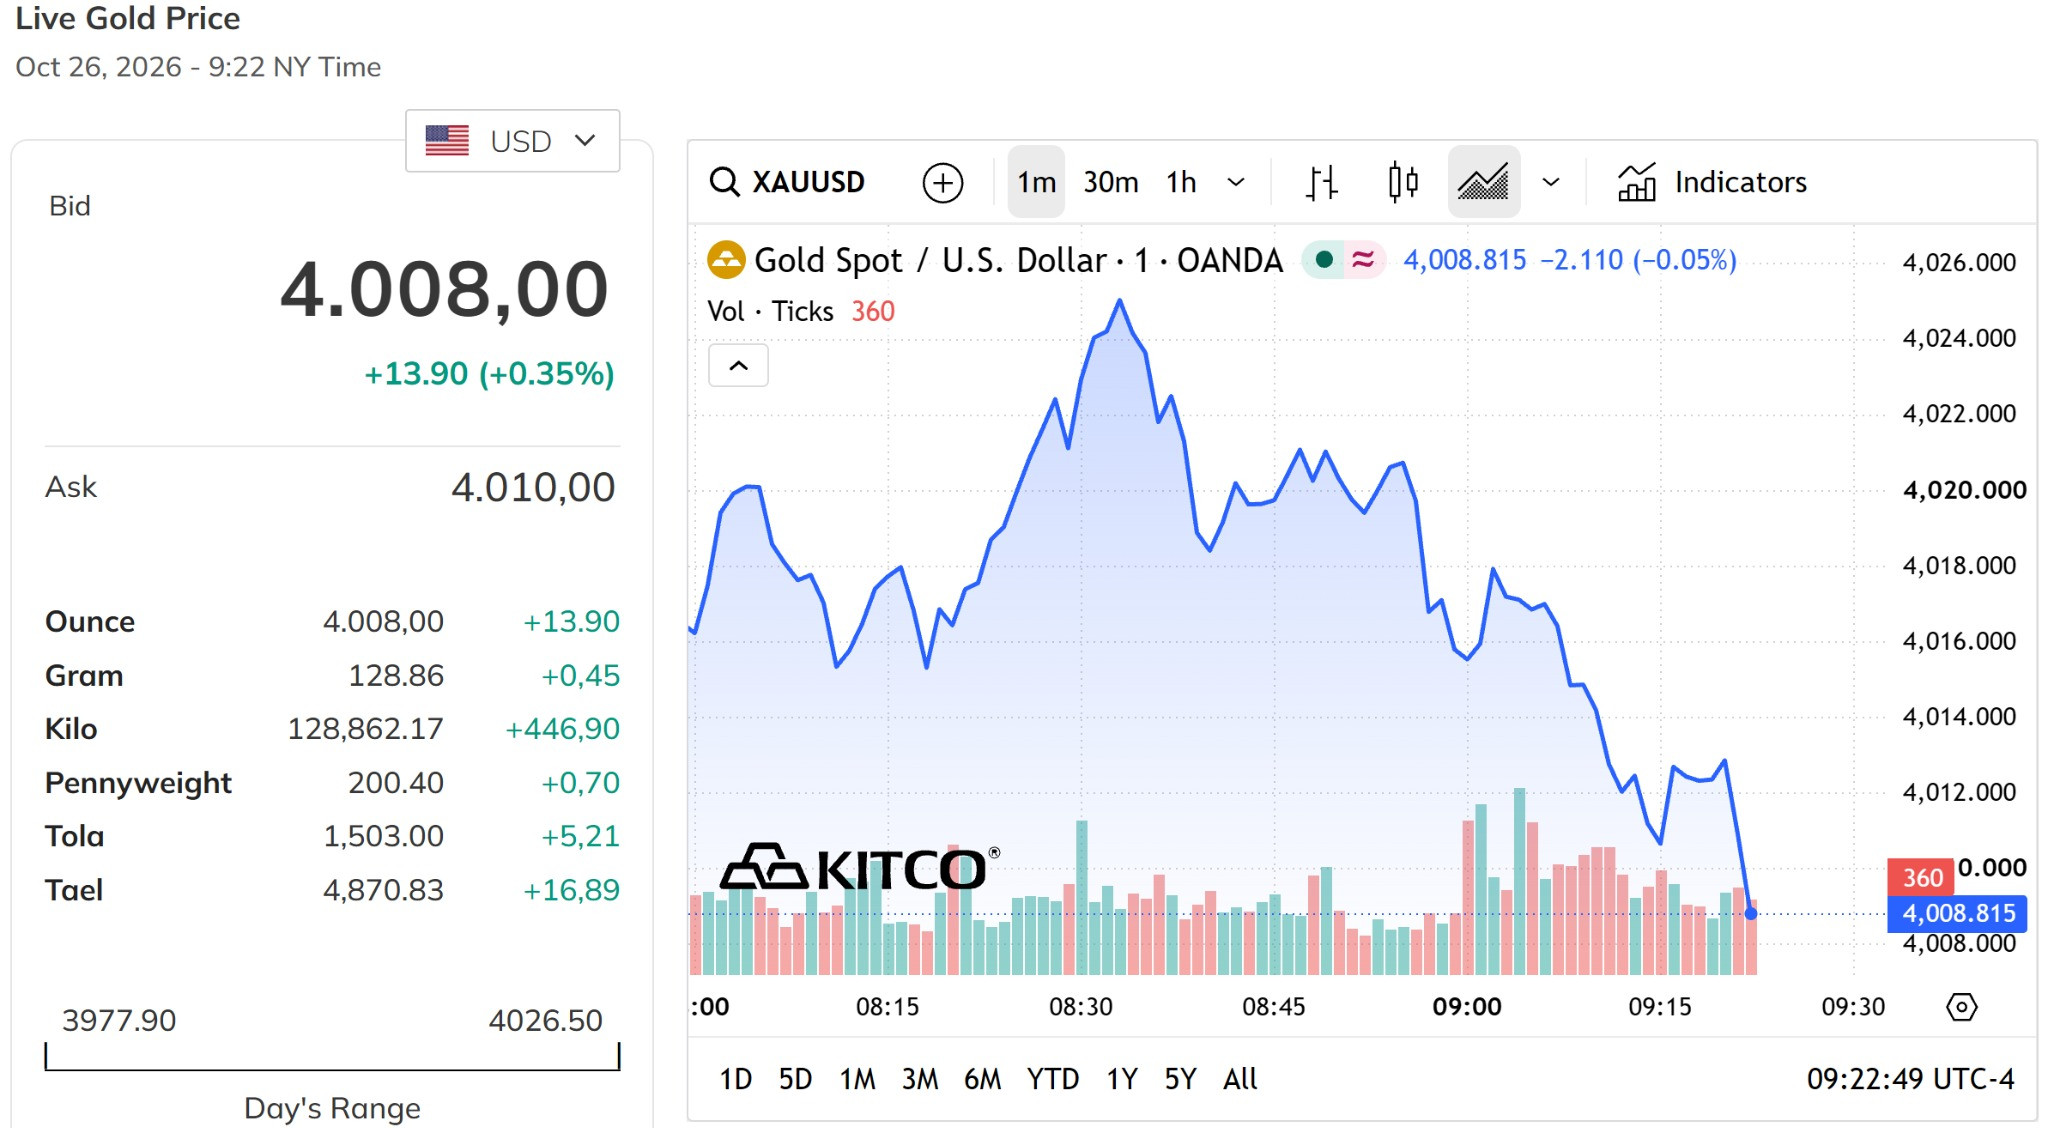
Task: Add a comparison symbol with plus icon
Action: coord(942,183)
